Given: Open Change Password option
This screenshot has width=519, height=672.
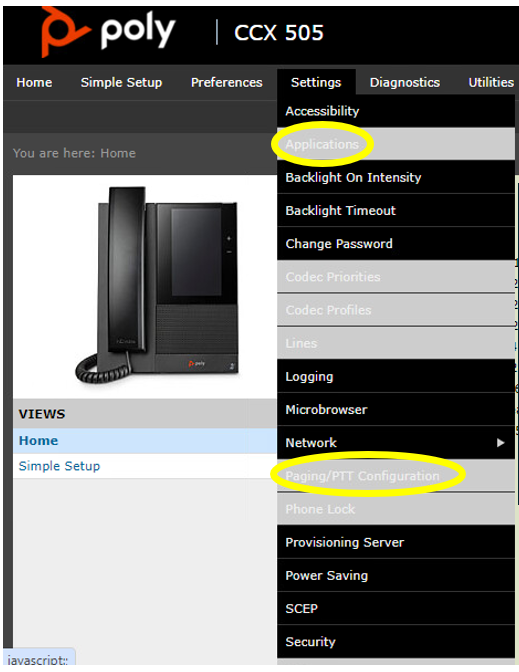Looking at the screenshot, I should (x=396, y=243).
